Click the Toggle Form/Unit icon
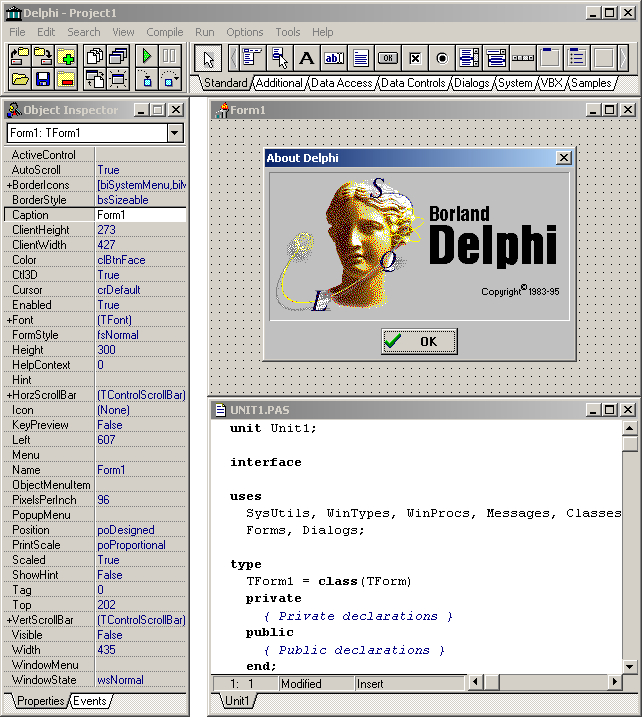Viewport: 642px width, 717px height. pyautogui.click(x=95, y=79)
